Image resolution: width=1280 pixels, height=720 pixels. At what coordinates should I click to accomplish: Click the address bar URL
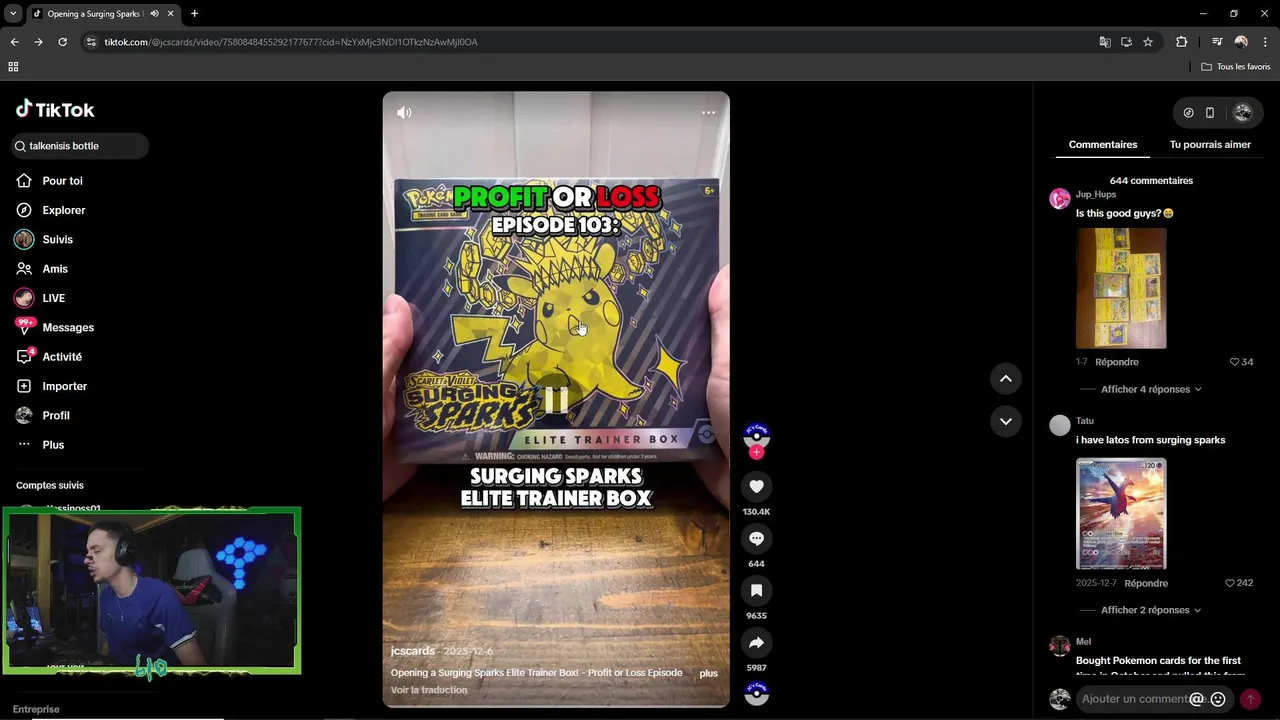coord(291,42)
